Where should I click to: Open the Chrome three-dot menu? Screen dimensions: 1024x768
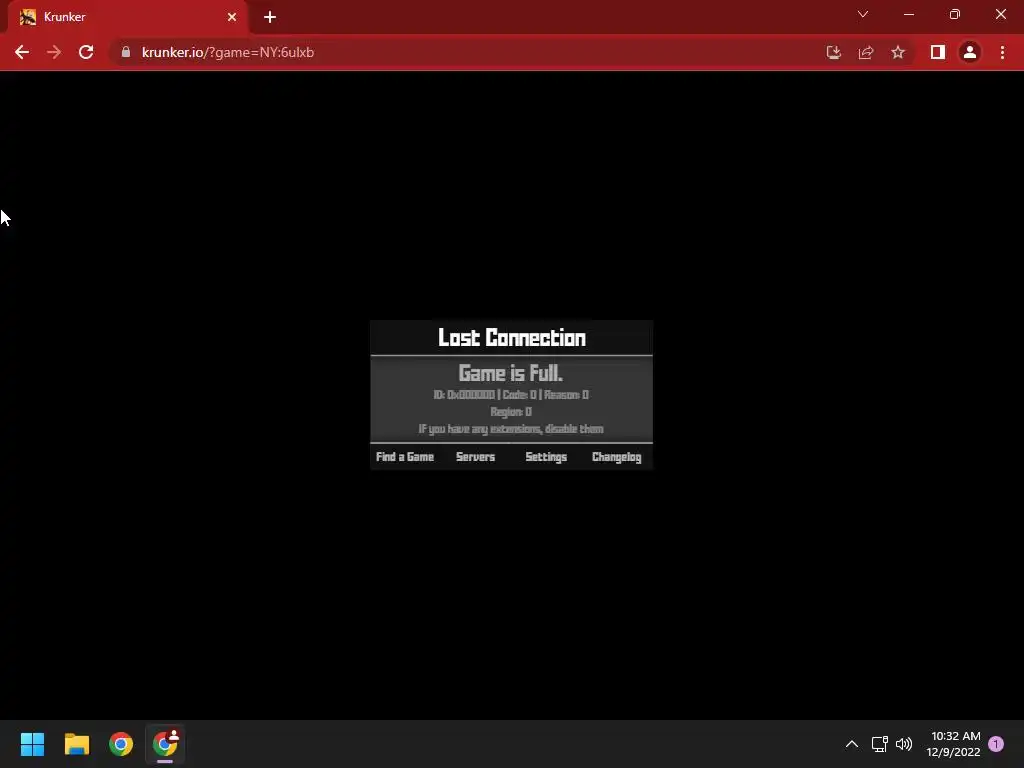[1002, 52]
